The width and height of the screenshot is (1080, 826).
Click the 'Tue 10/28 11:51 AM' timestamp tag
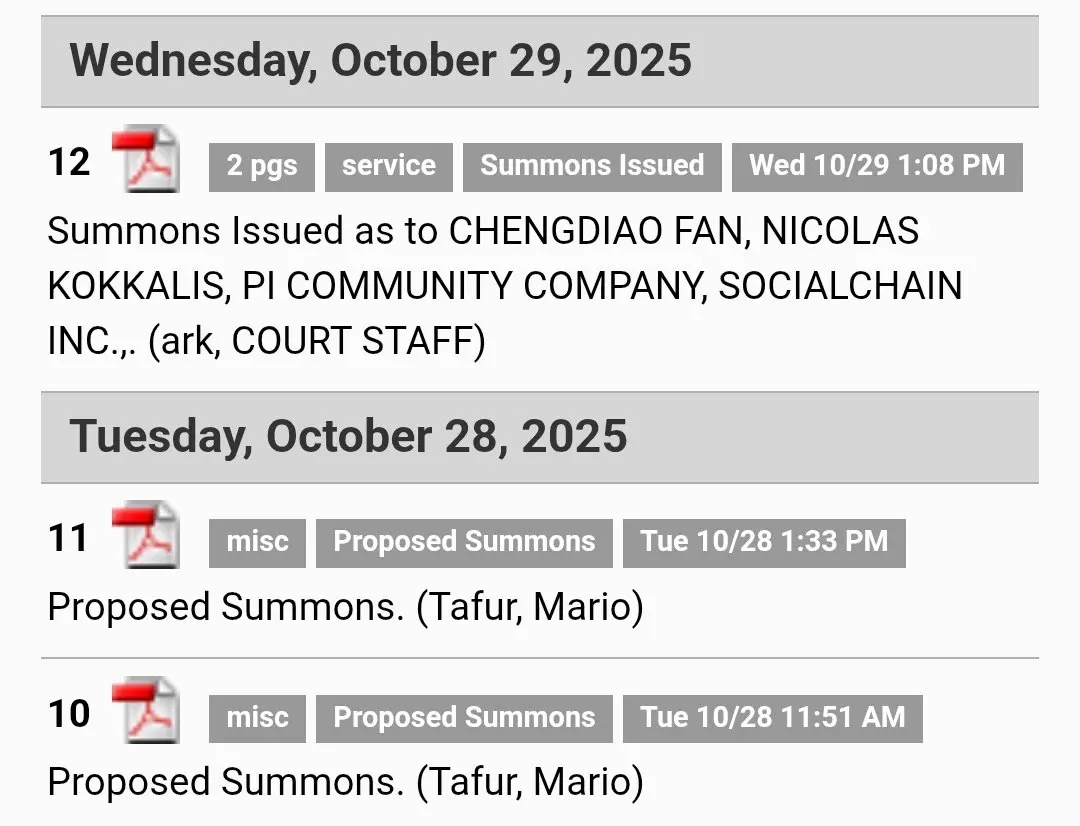772,718
